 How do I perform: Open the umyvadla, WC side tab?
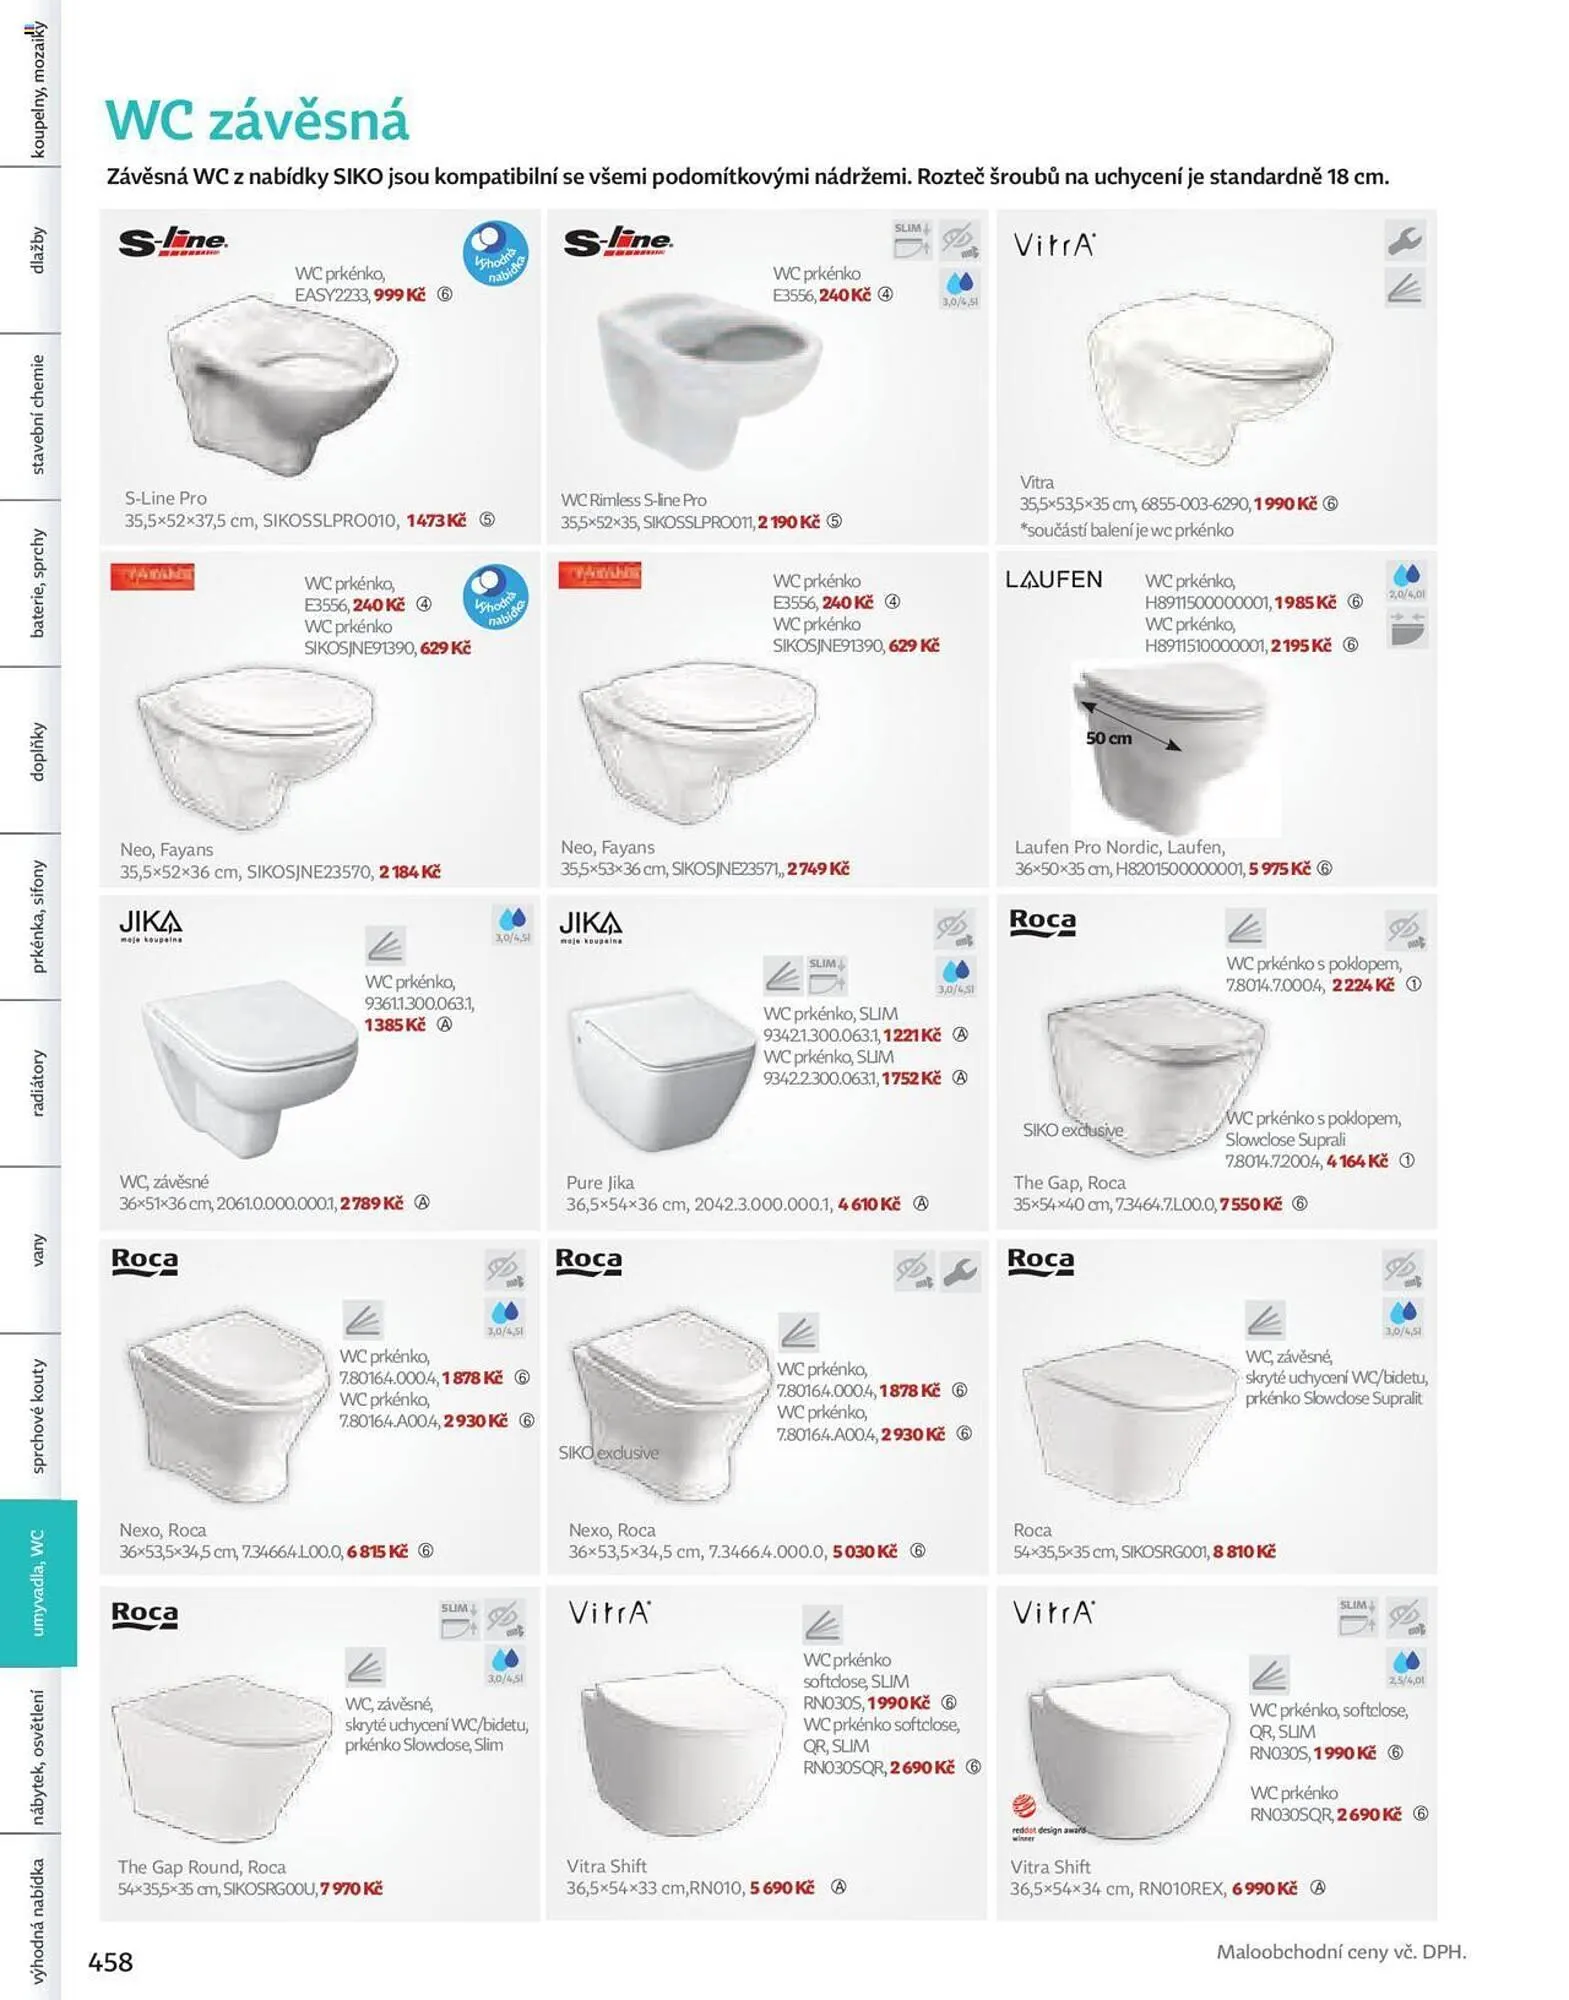[38, 1582]
